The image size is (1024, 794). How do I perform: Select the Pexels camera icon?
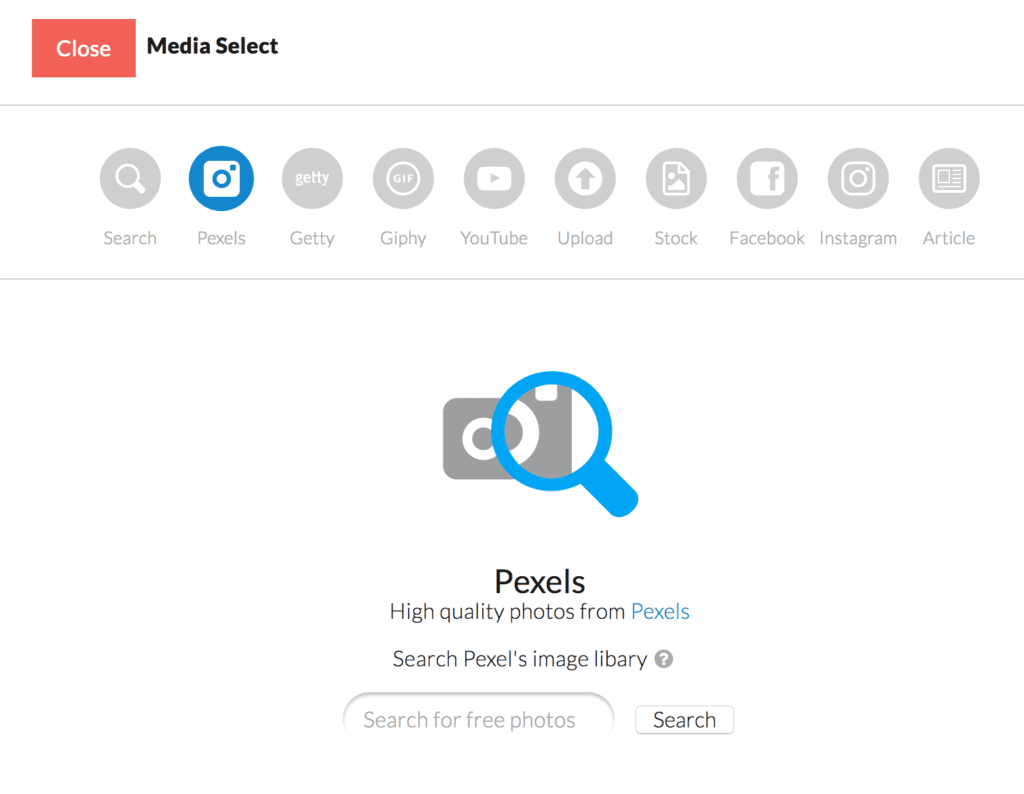click(x=221, y=178)
